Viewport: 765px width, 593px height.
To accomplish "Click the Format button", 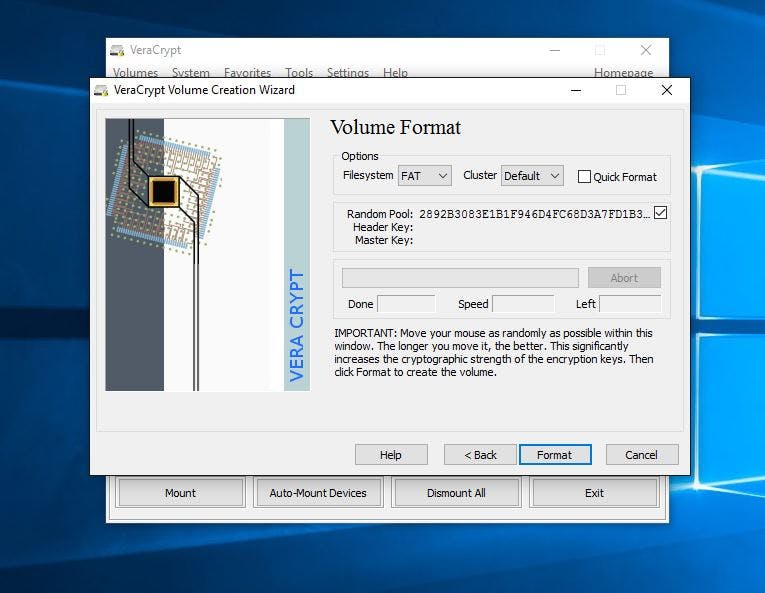I will (555, 455).
